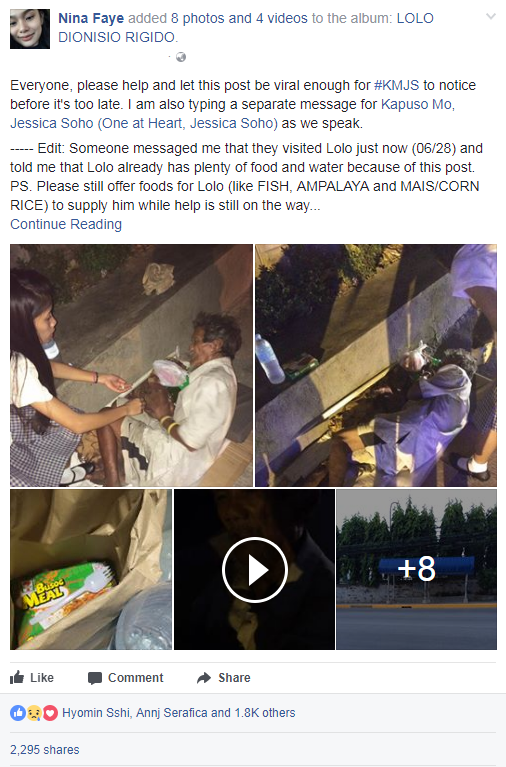The height and width of the screenshot is (767, 506).
Task: Click the #KMJS hashtag
Action: (x=396, y=85)
